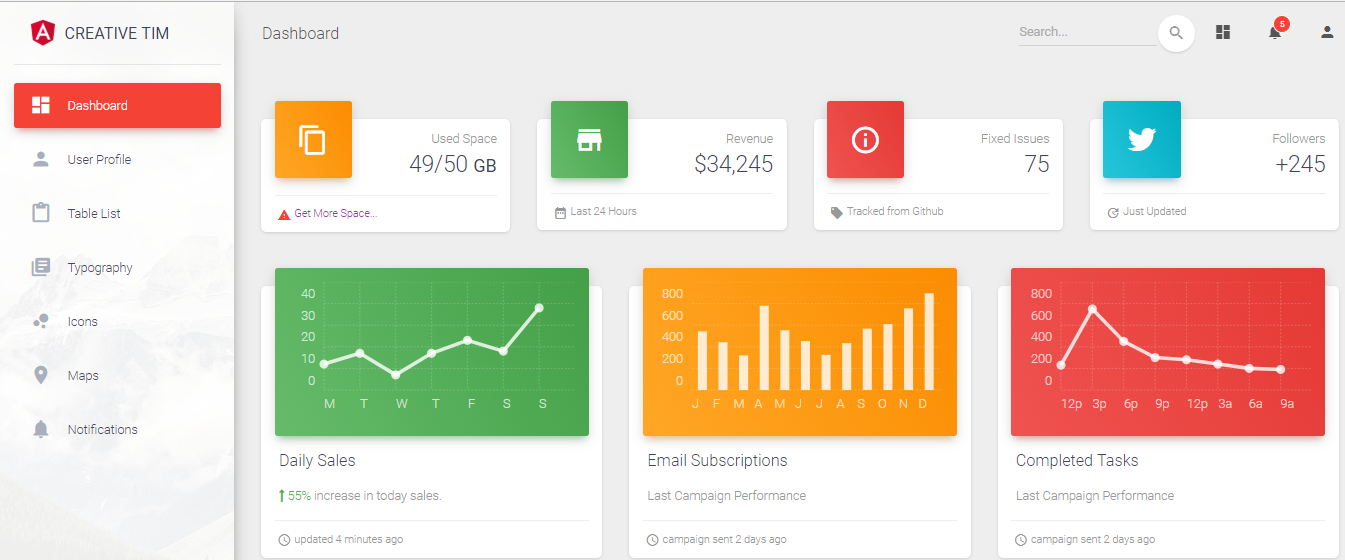
Task: Click the Completed Tasks card title
Action: coord(1077,461)
